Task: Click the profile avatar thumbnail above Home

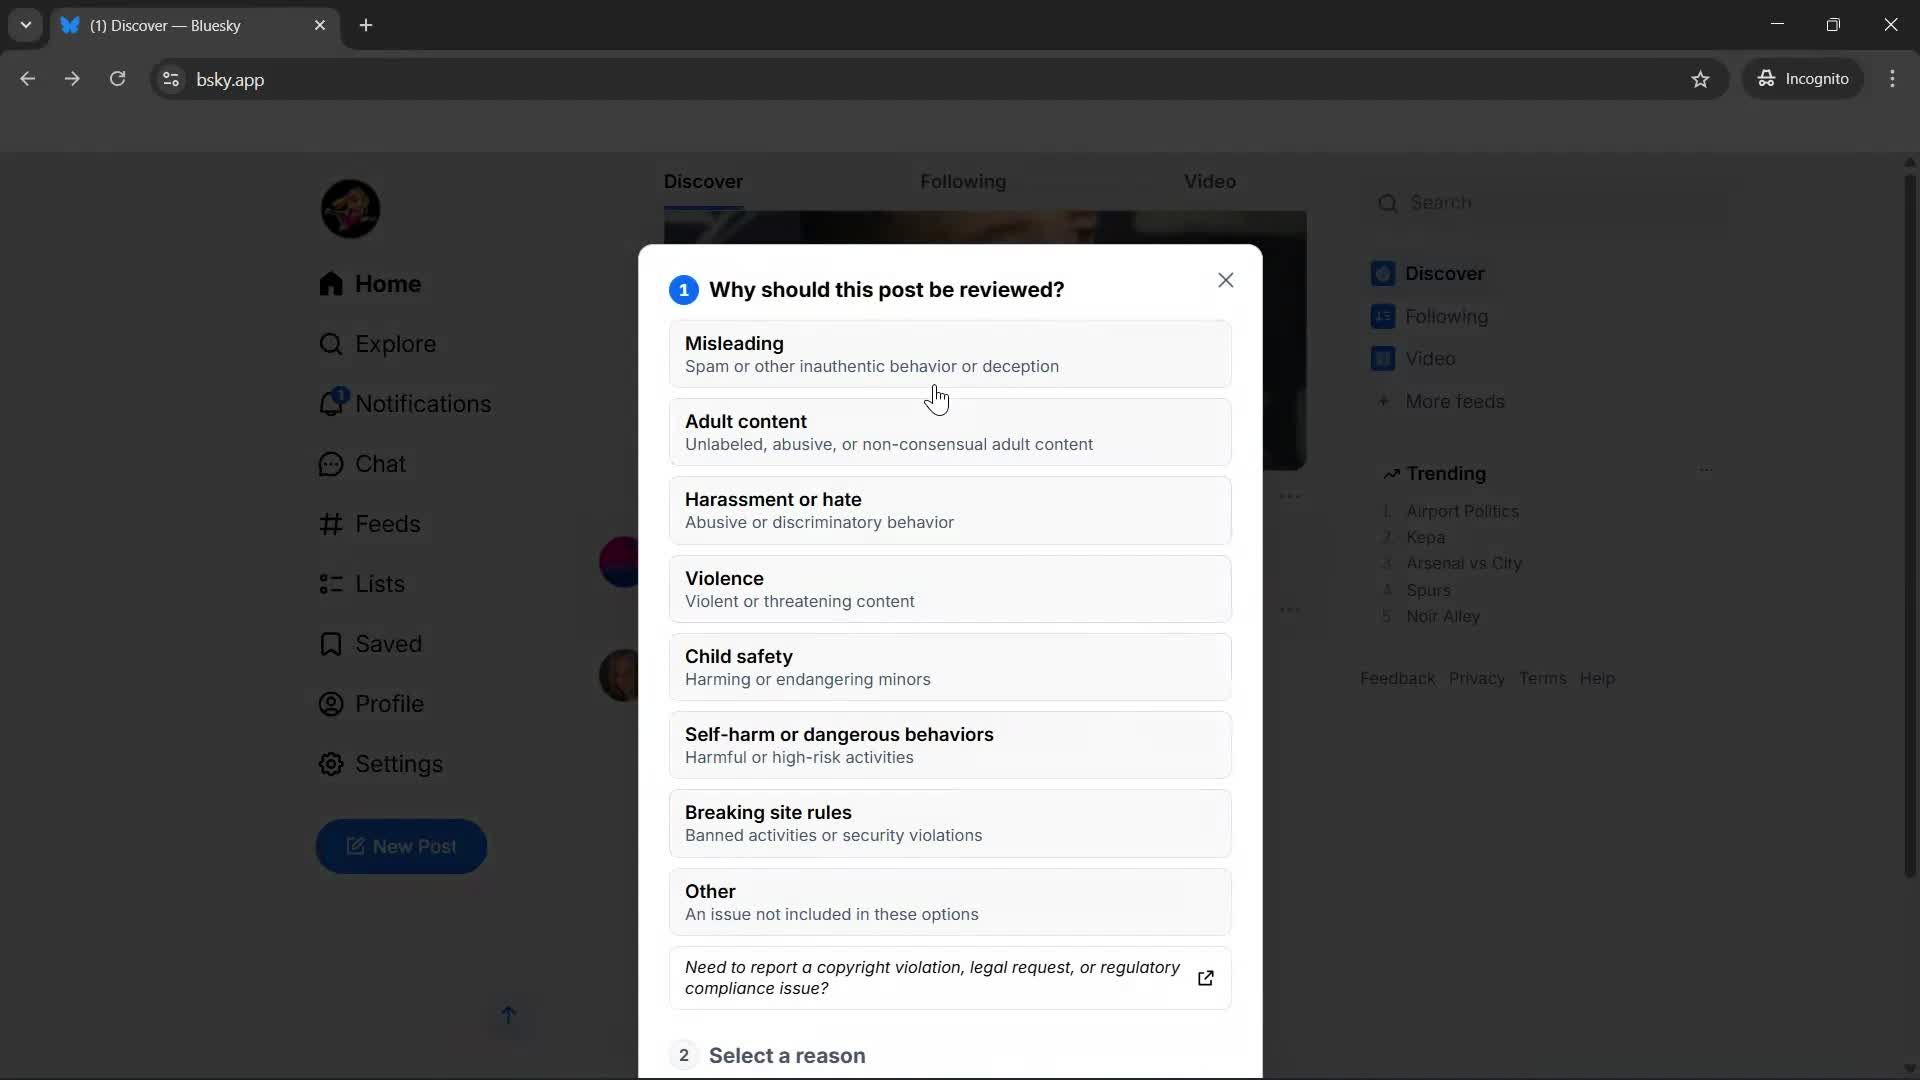Action: coord(350,208)
